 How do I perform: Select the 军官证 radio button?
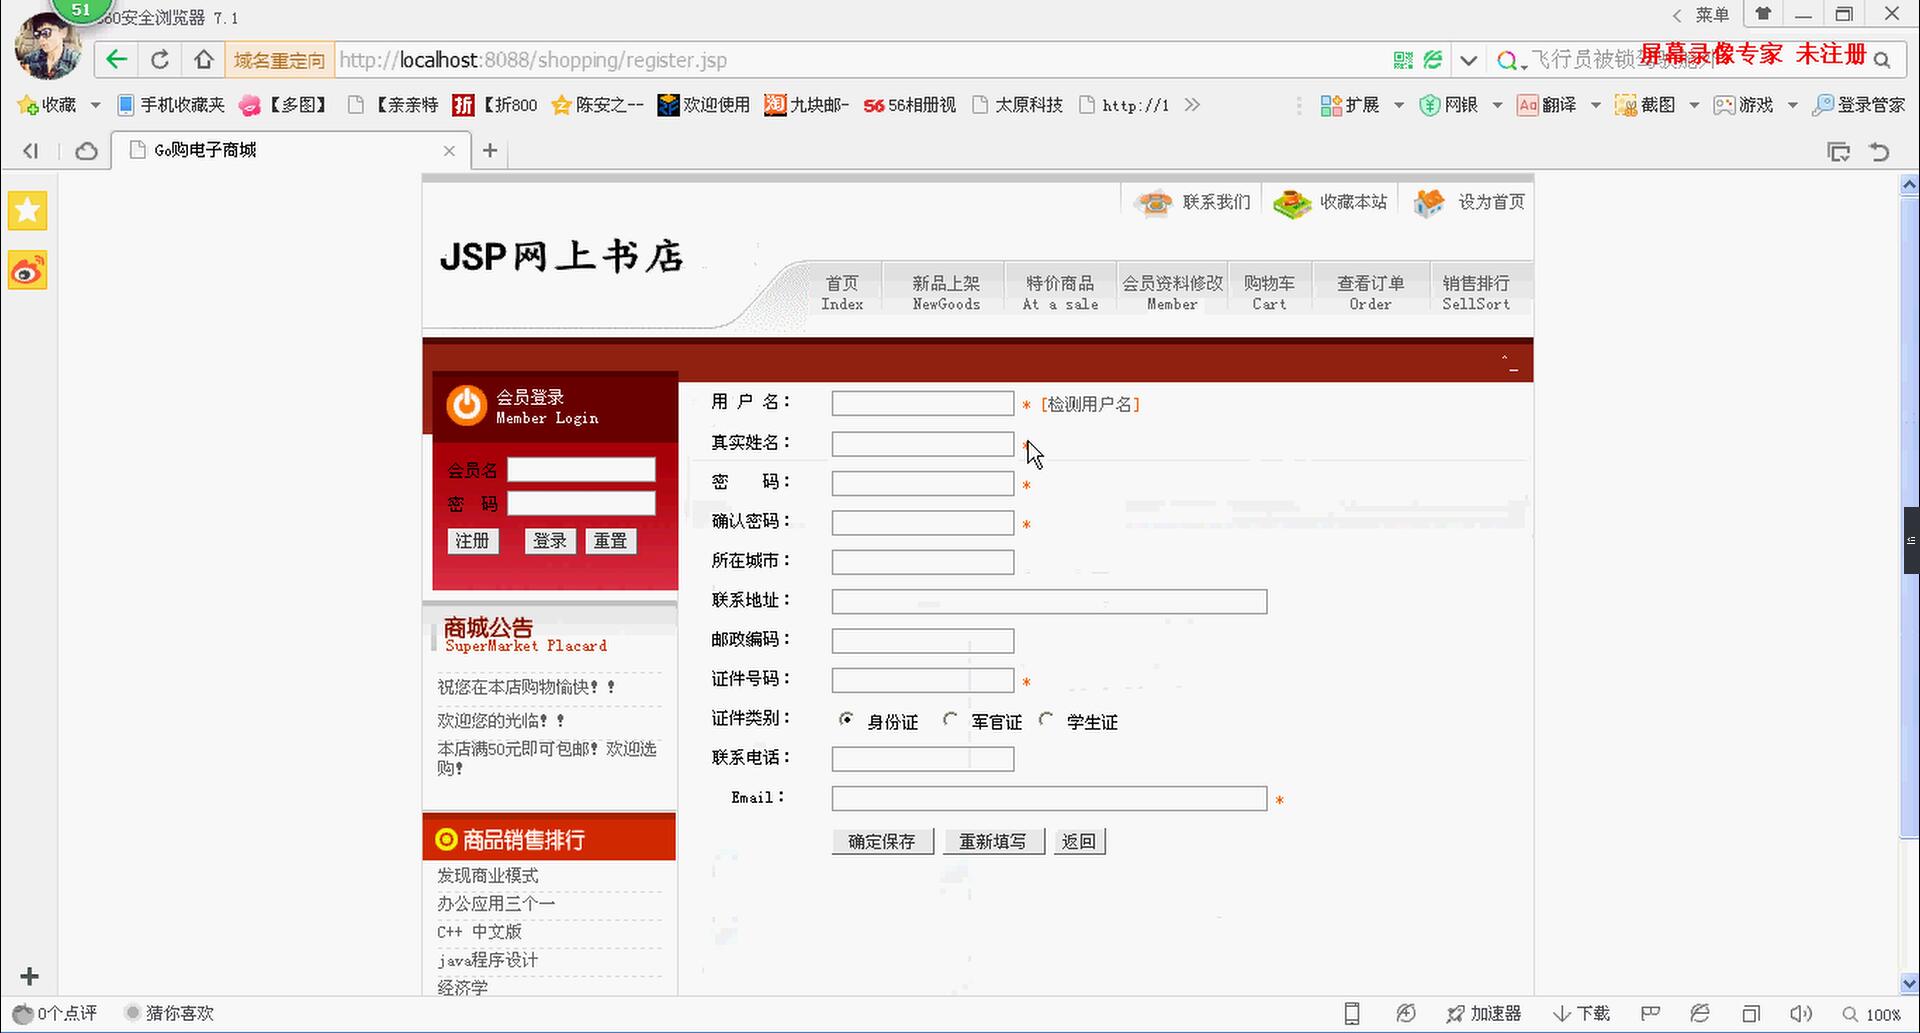950,719
